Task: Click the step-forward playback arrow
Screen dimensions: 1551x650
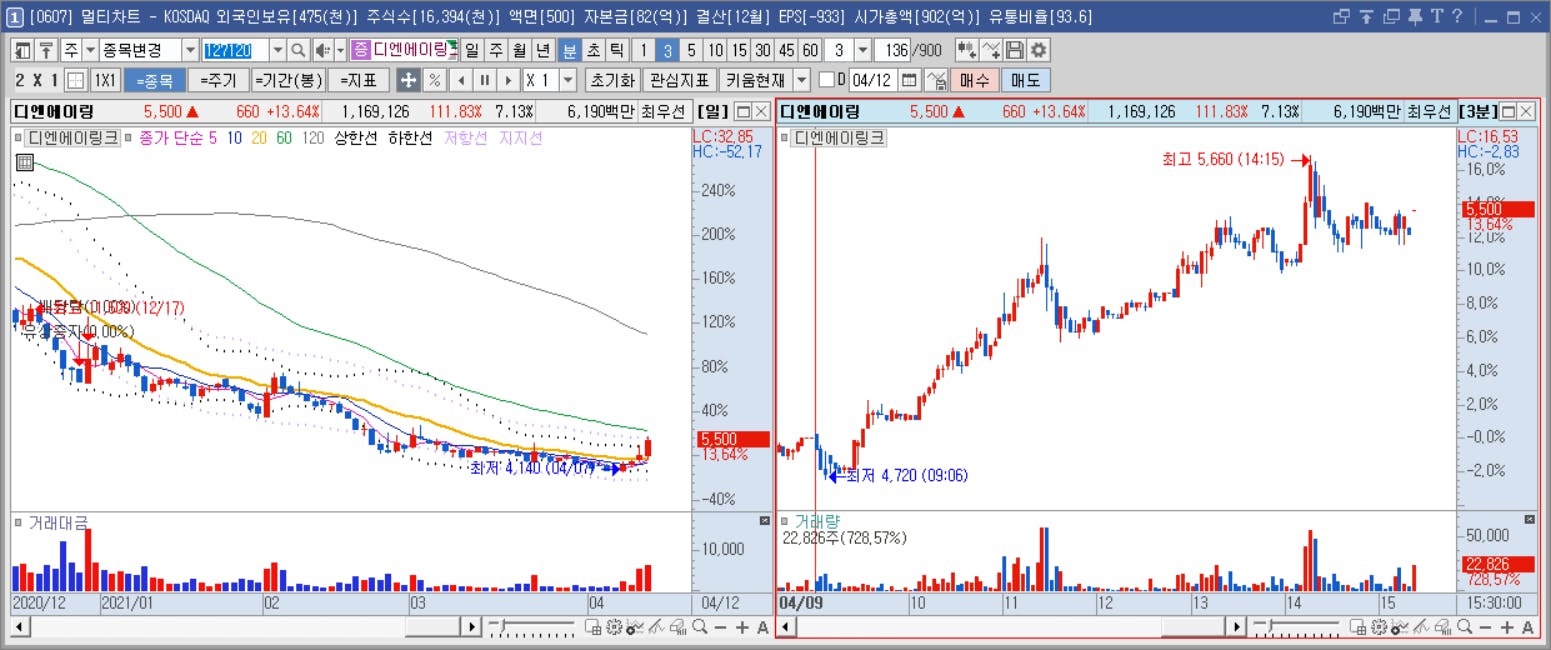Action: pos(508,81)
